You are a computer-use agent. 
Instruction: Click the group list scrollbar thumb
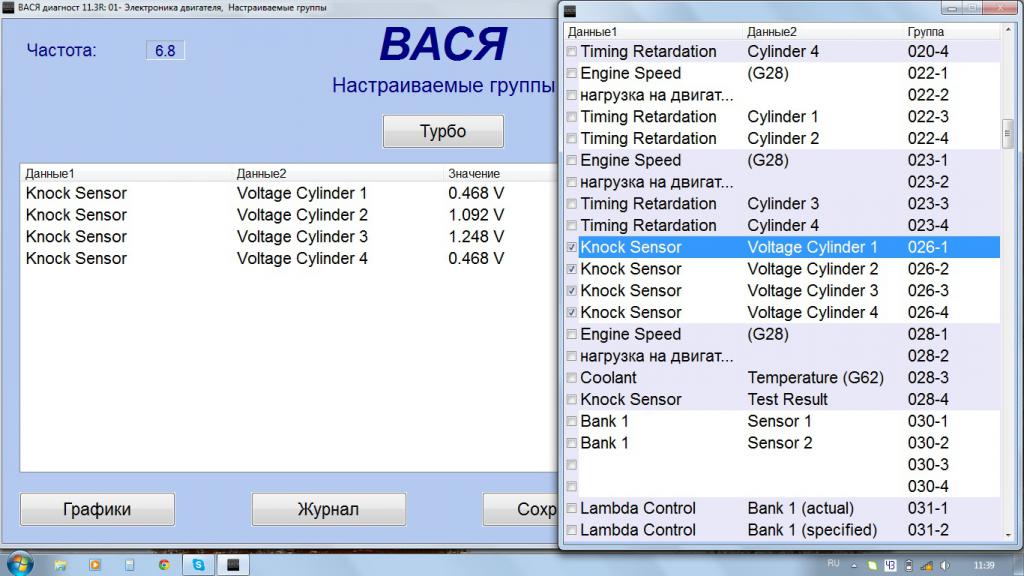click(x=1008, y=133)
